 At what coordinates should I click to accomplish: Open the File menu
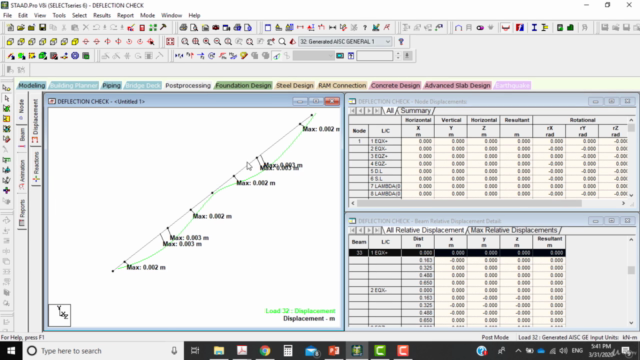coord(7,16)
